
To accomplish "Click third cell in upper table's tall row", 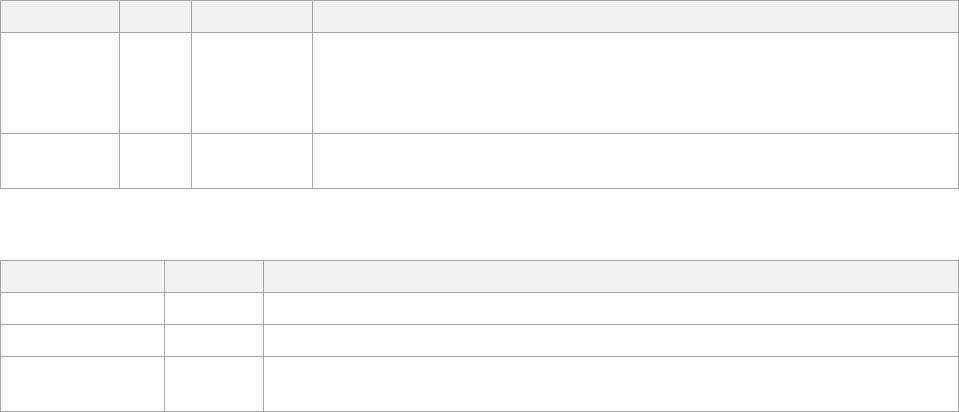I will 252,83.
